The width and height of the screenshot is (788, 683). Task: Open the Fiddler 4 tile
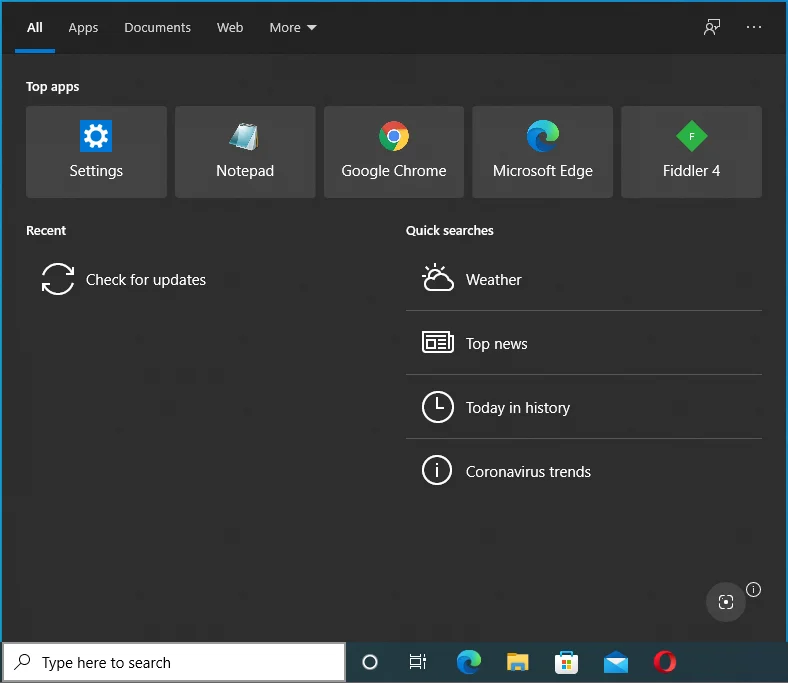point(692,152)
